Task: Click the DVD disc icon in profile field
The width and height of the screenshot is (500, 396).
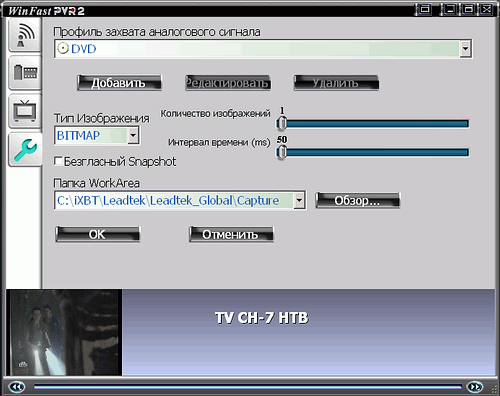Action: pos(63,49)
